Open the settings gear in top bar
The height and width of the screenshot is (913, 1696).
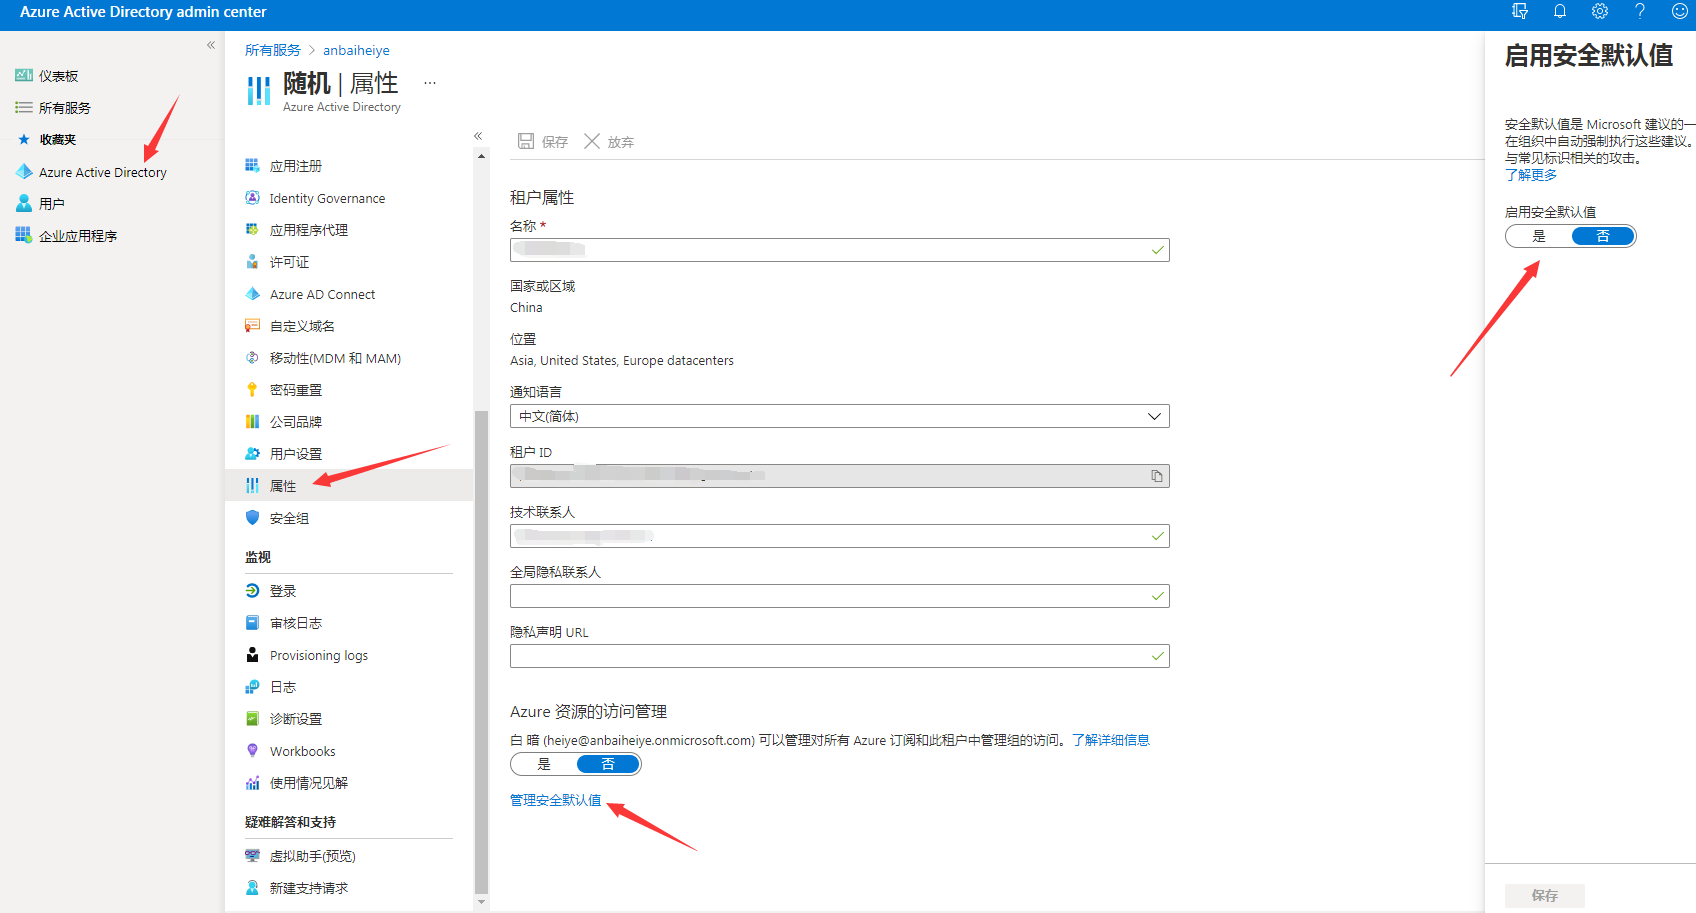1600,12
